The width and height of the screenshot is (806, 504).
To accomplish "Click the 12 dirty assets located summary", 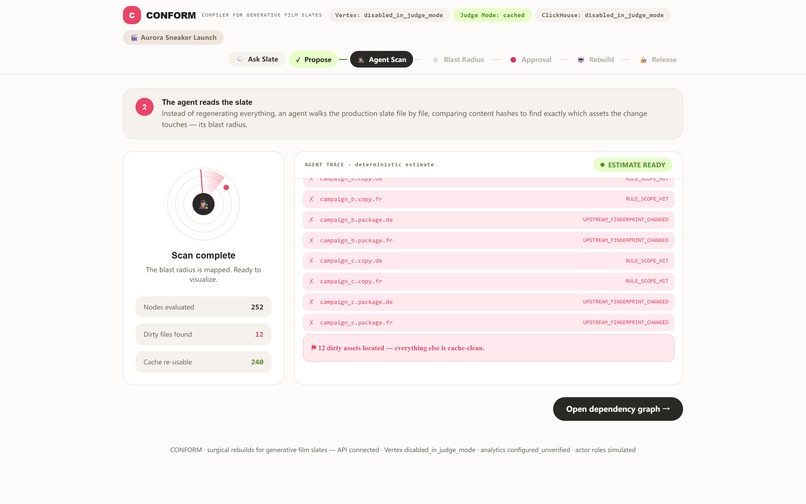I will click(x=488, y=348).
